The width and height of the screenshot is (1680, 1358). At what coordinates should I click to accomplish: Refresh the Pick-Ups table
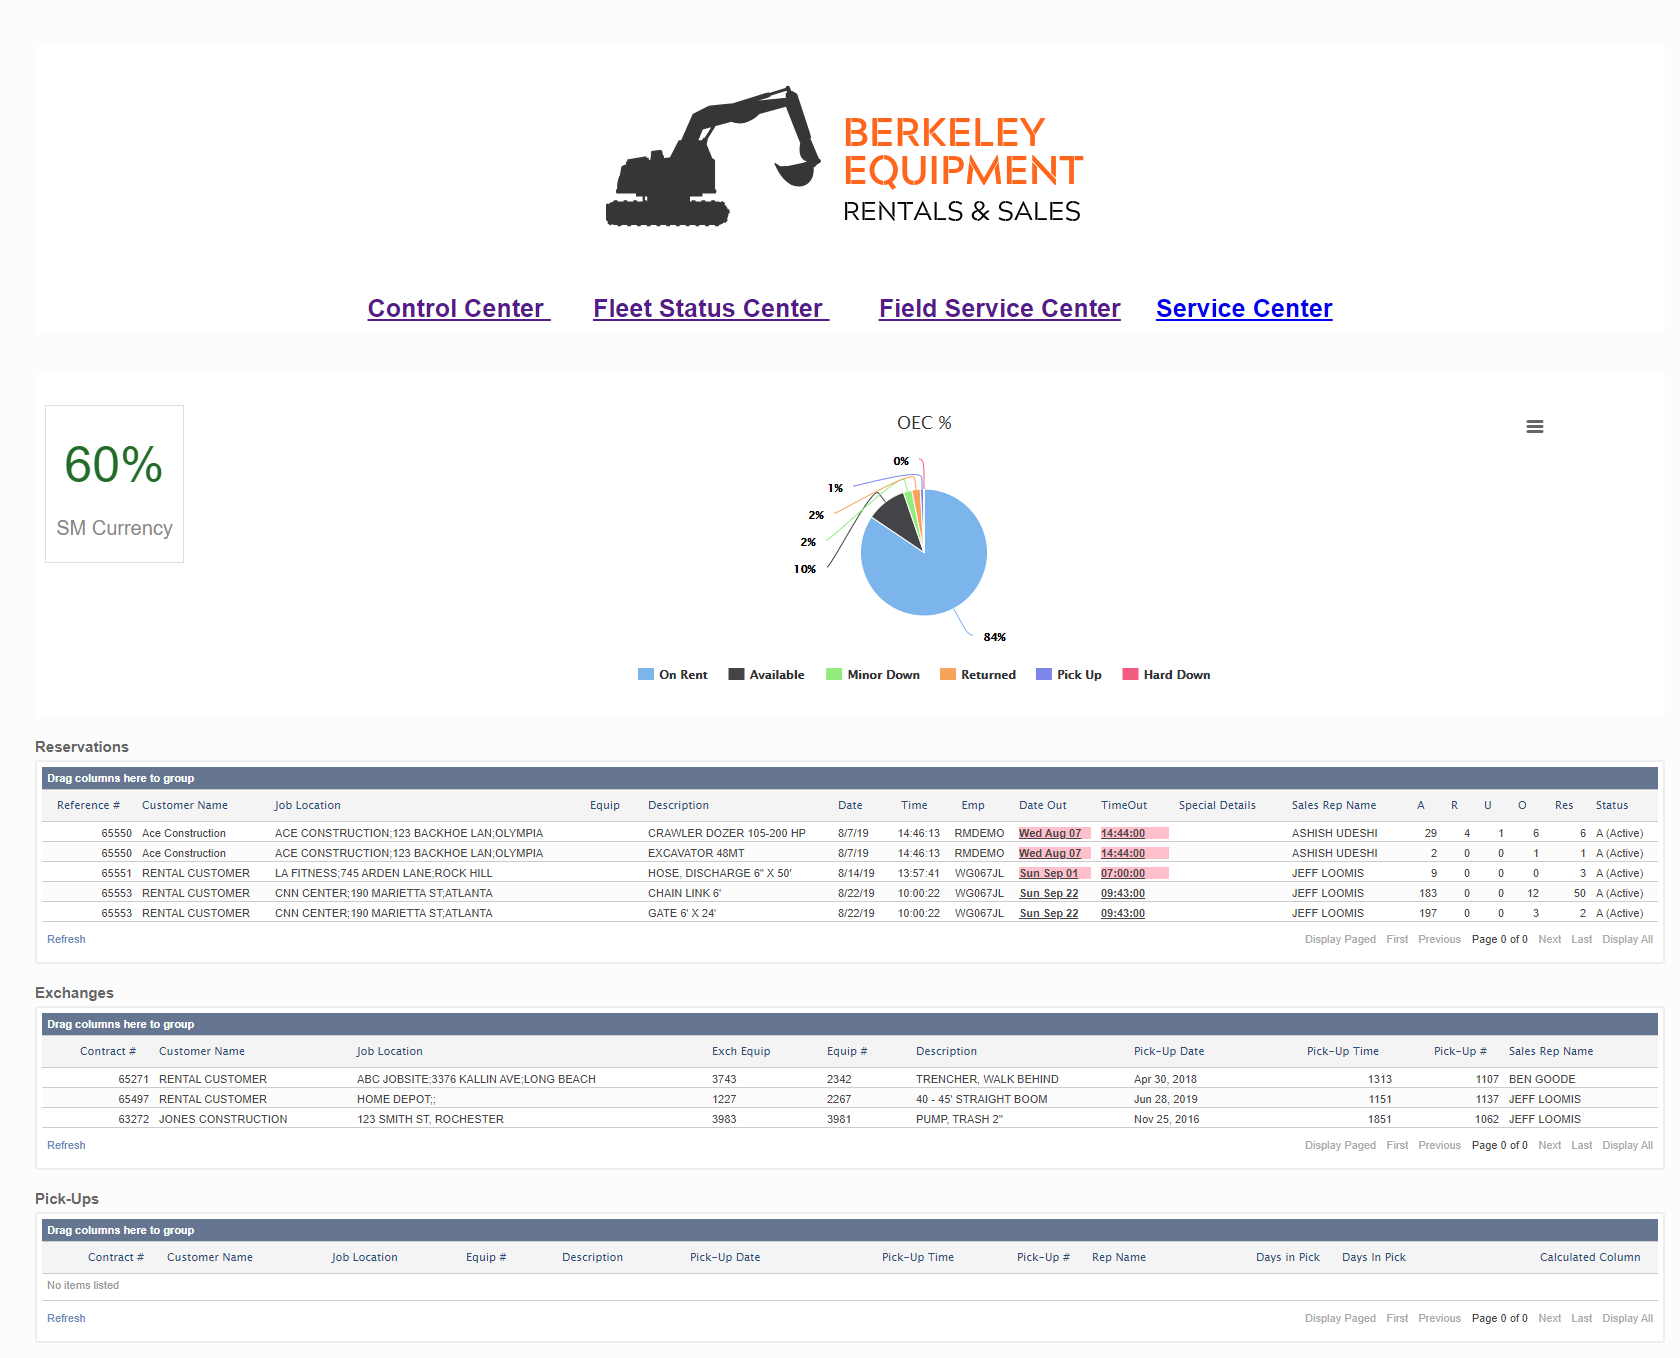point(66,1318)
